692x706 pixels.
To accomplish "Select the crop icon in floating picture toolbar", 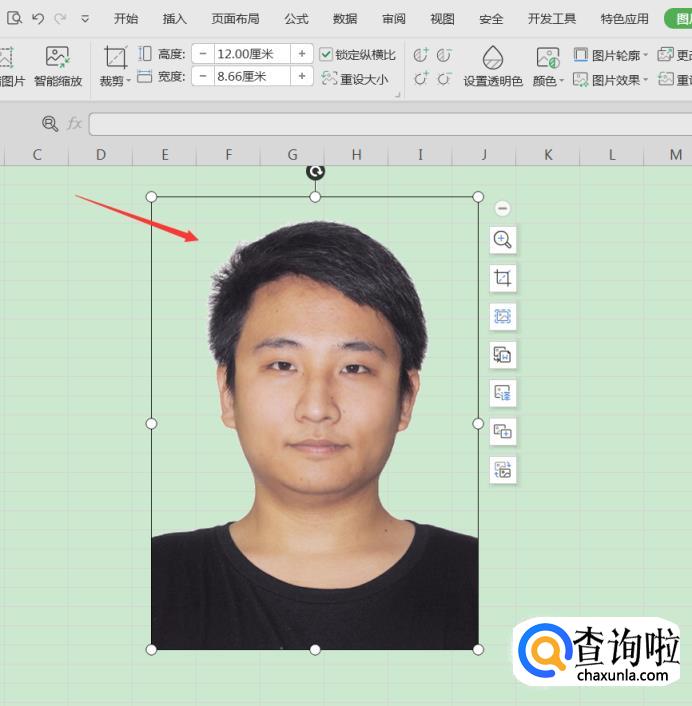I will tap(502, 278).
